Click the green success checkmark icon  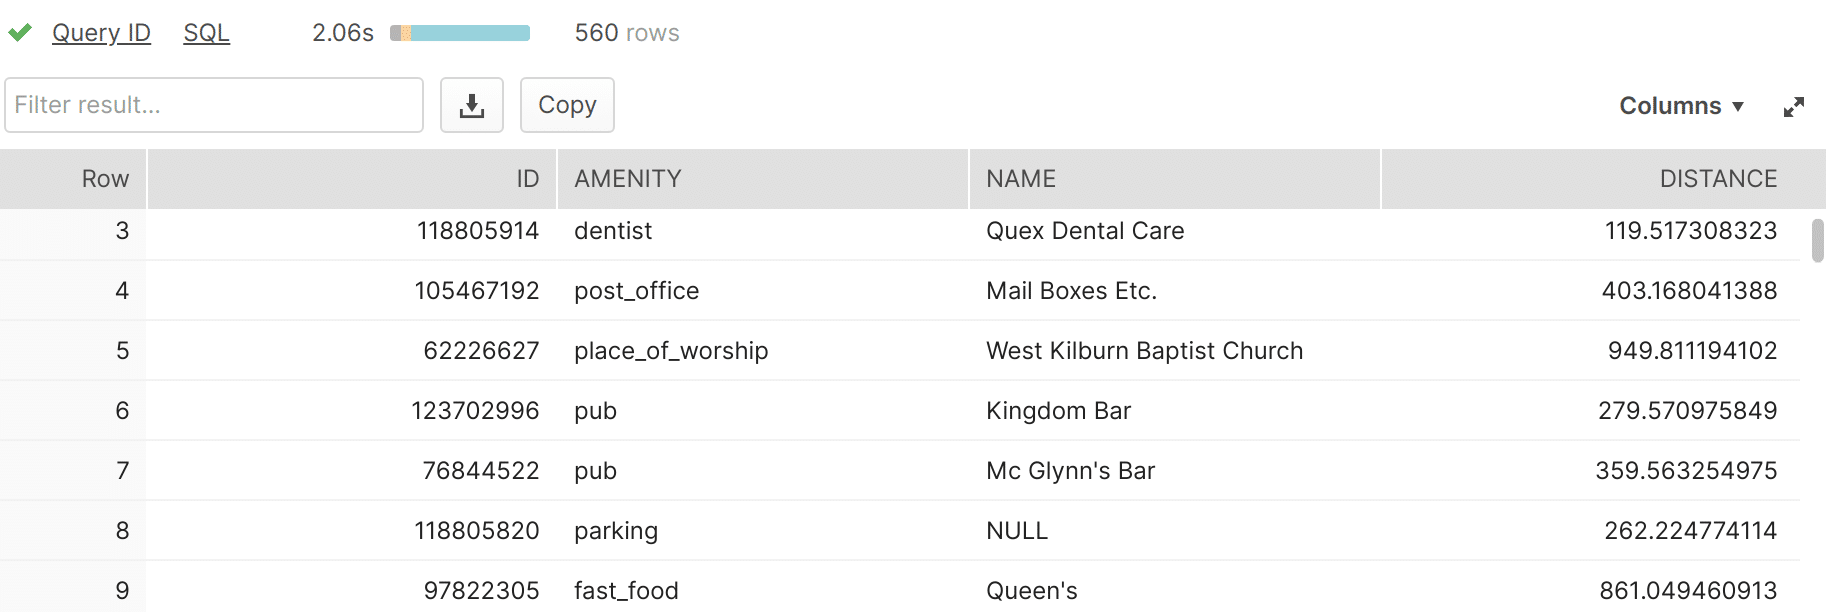tap(20, 33)
